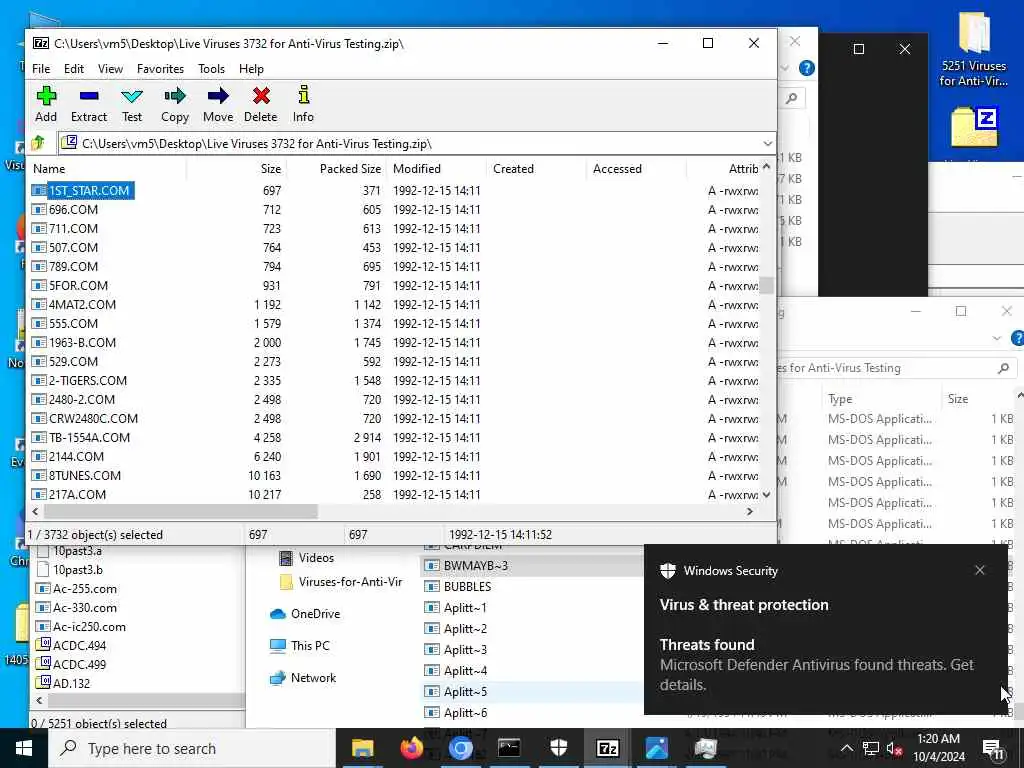This screenshot has height=768, width=1024.
Task: Click the vertical scrollbar down arrow in 7-Zip
Action: (767, 494)
